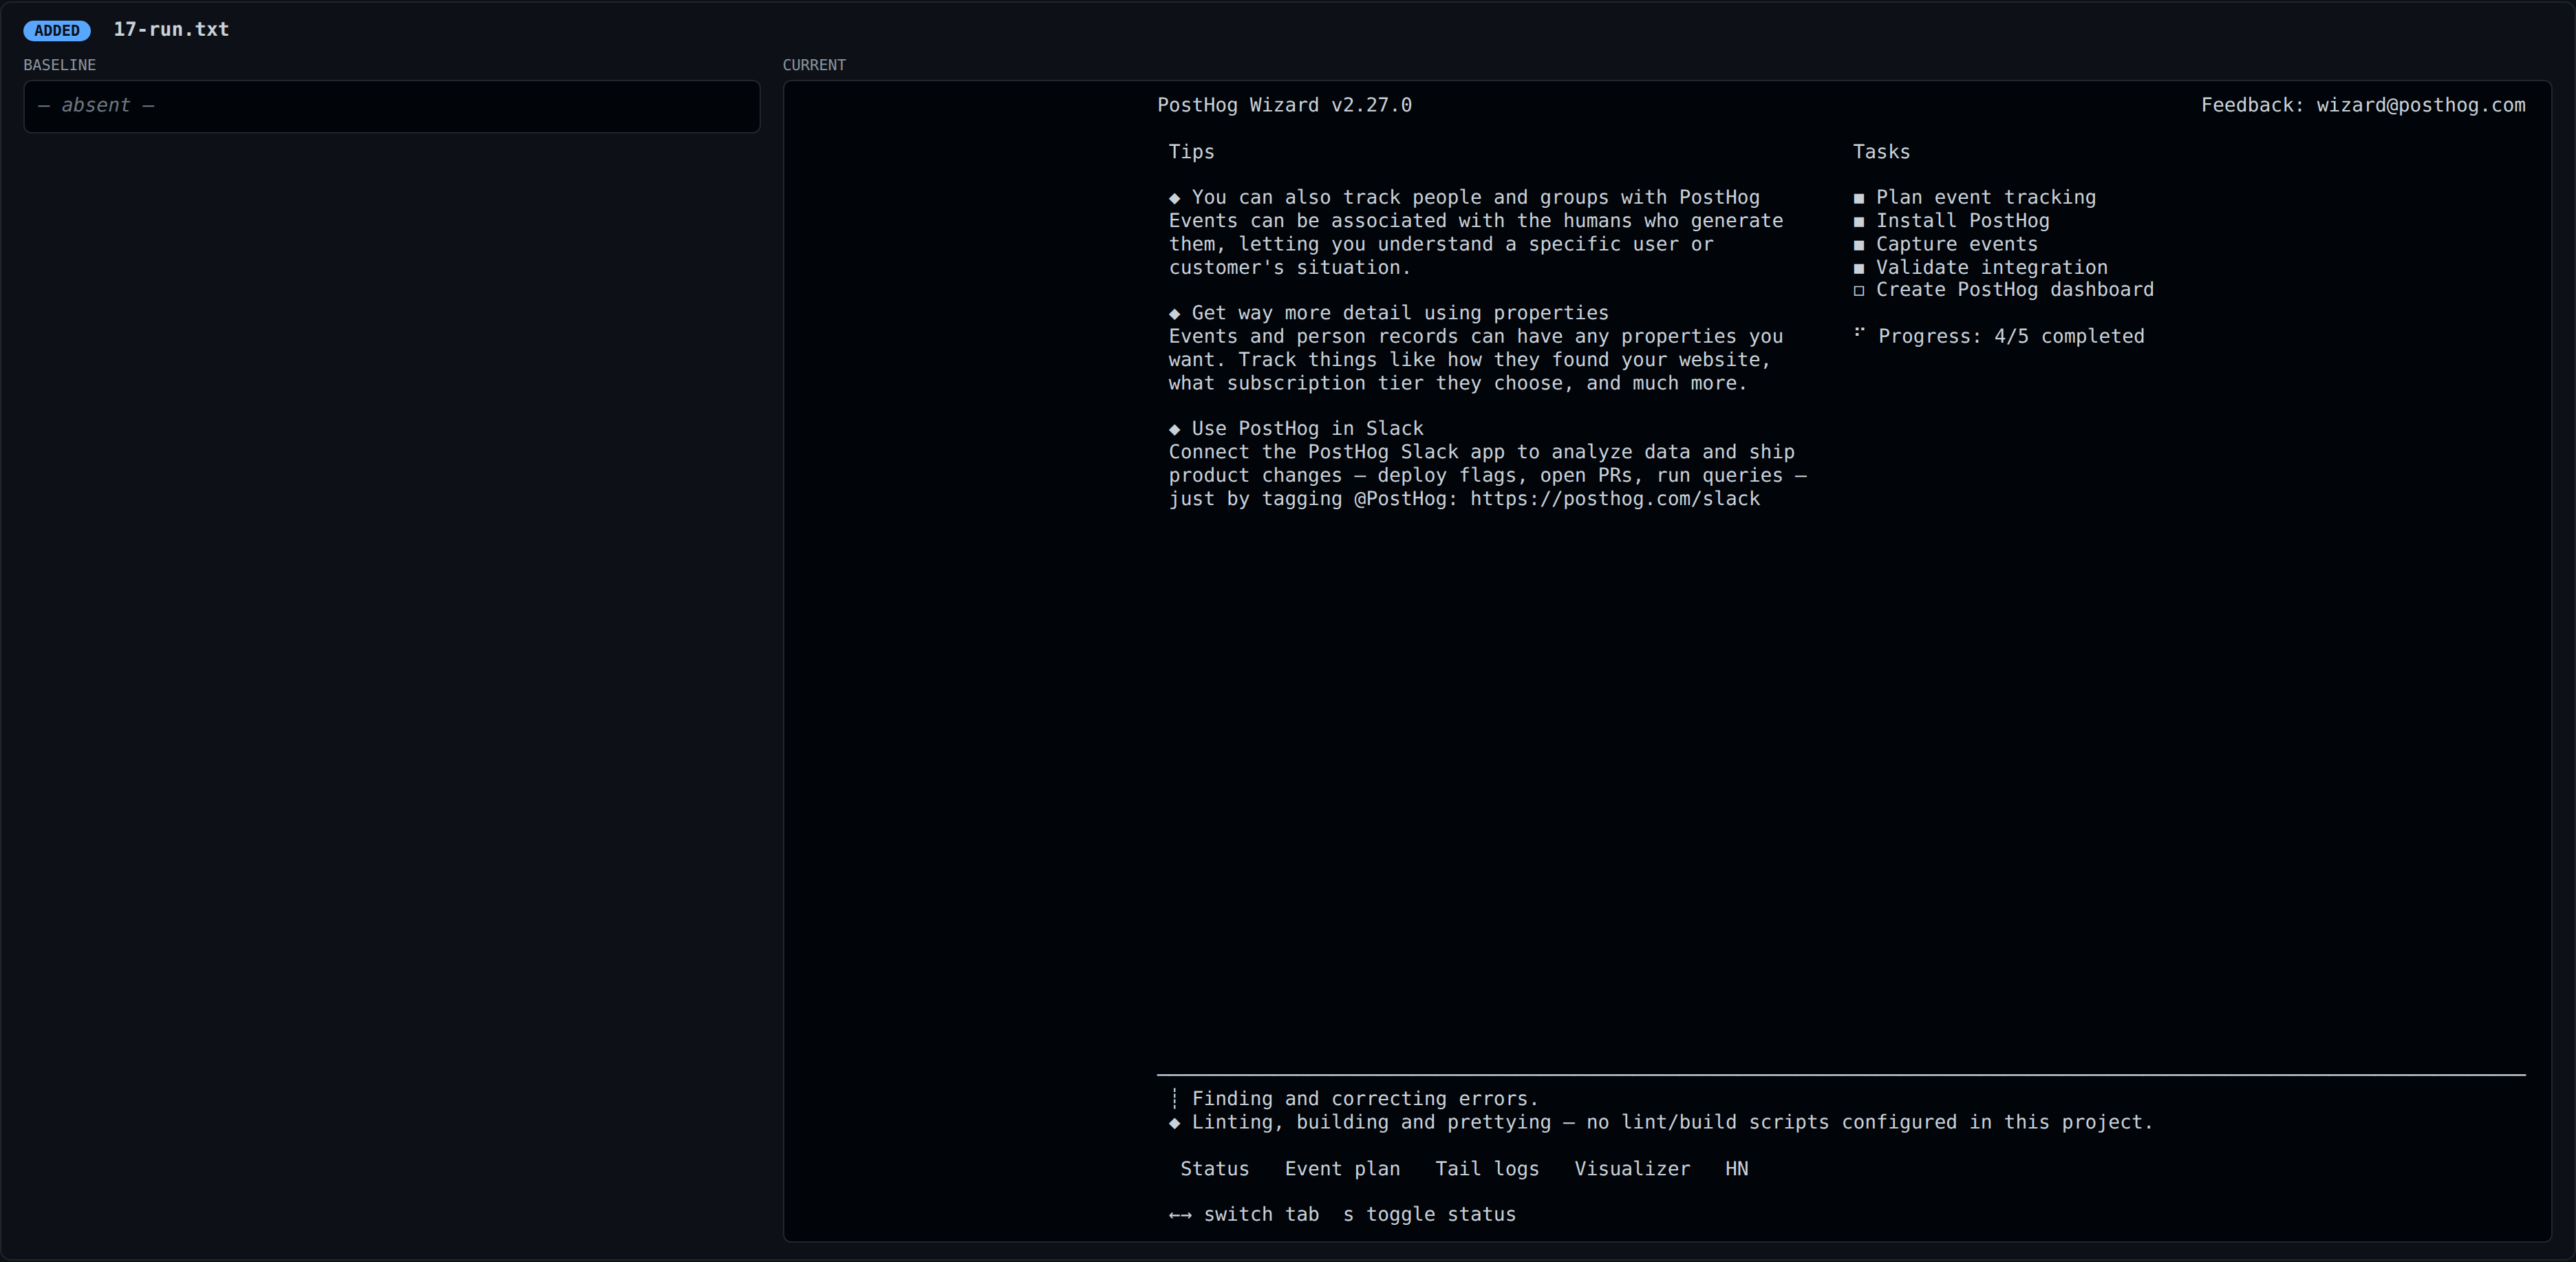Click the Capture events task text
Viewport: 2576px width, 1262px height.
(1956, 244)
